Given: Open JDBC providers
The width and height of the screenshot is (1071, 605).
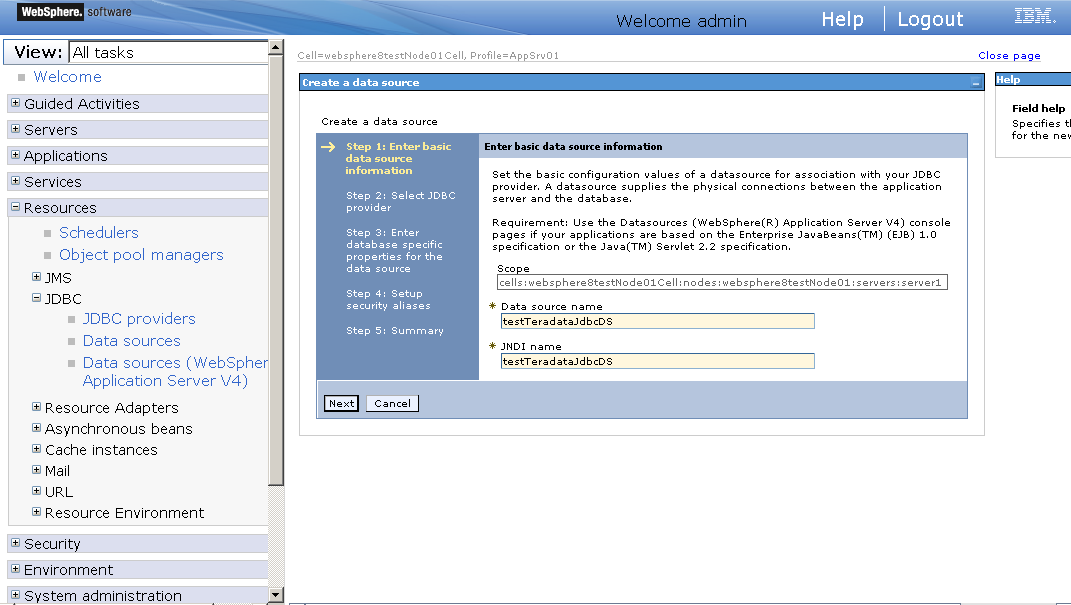Looking at the screenshot, I should pyautogui.click(x=139, y=318).
